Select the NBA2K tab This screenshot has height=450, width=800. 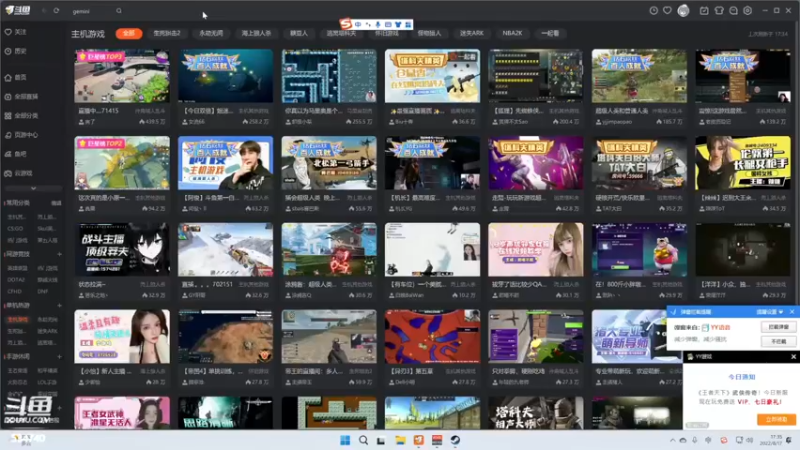pyautogui.click(x=512, y=34)
